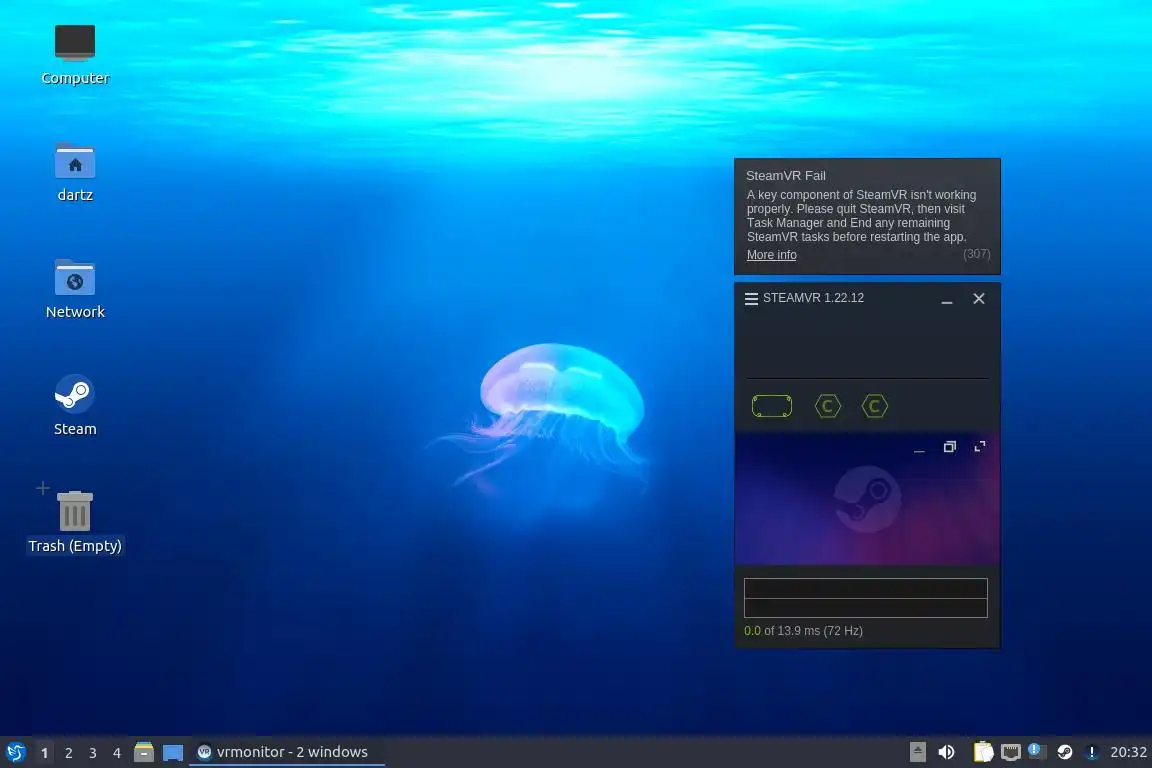Switch to workspace 1
The height and width of the screenshot is (768, 1152).
coord(44,753)
